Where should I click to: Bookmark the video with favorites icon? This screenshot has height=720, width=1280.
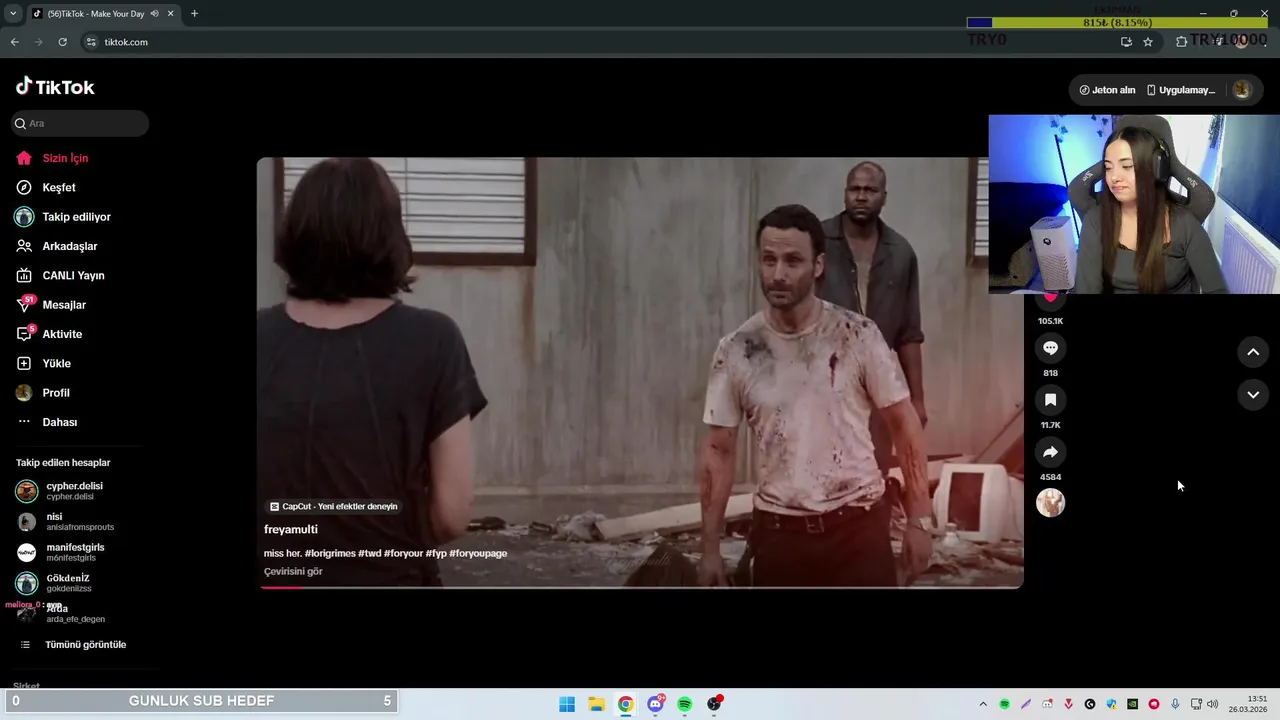click(1050, 400)
